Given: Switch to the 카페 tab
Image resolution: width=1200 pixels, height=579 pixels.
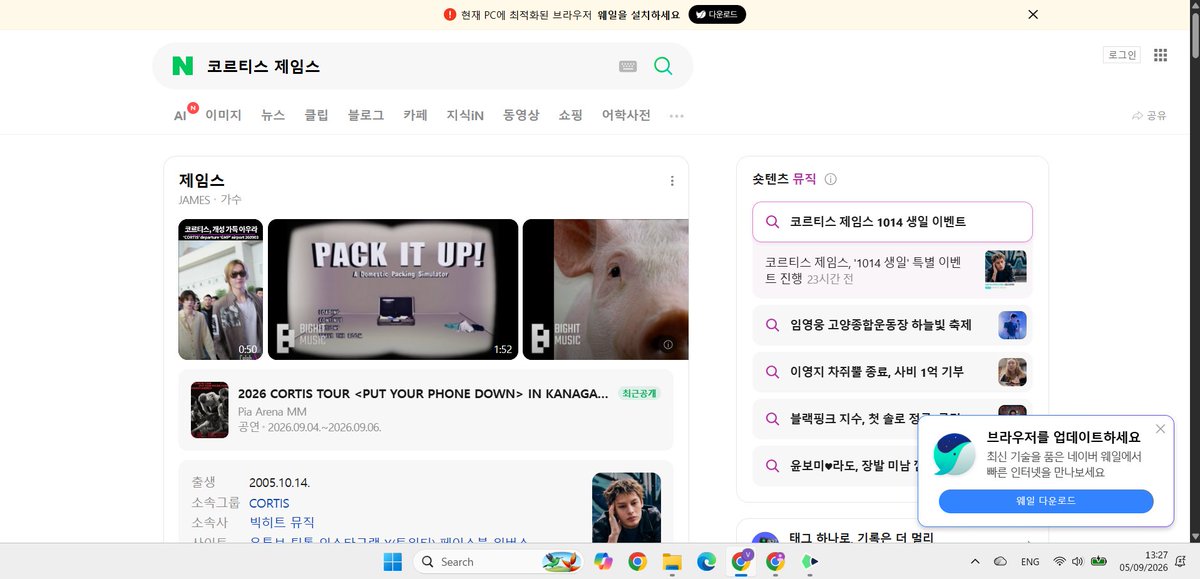Looking at the screenshot, I should pos(415,115).
